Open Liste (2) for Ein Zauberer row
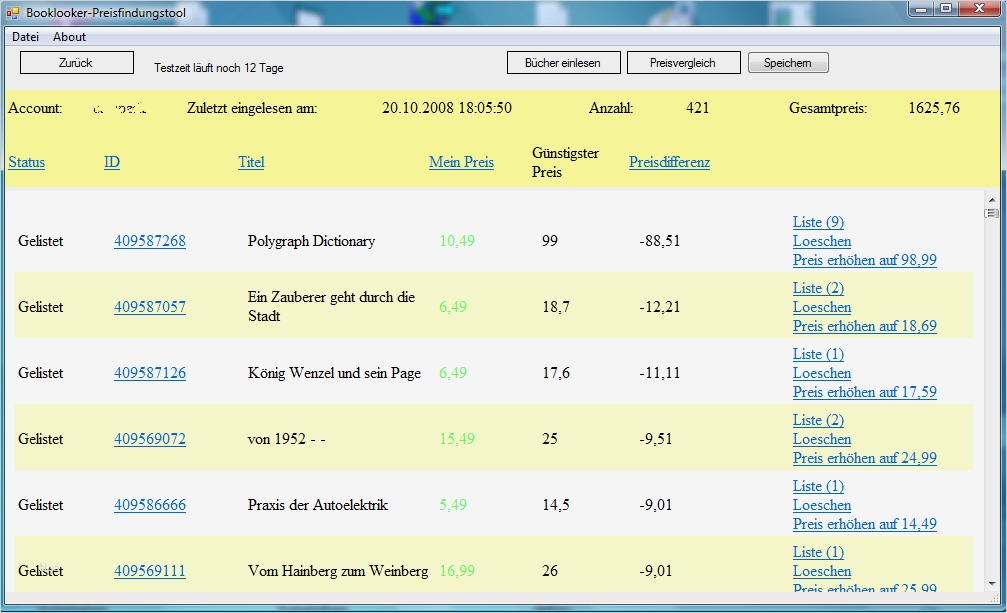 (818, 288)
